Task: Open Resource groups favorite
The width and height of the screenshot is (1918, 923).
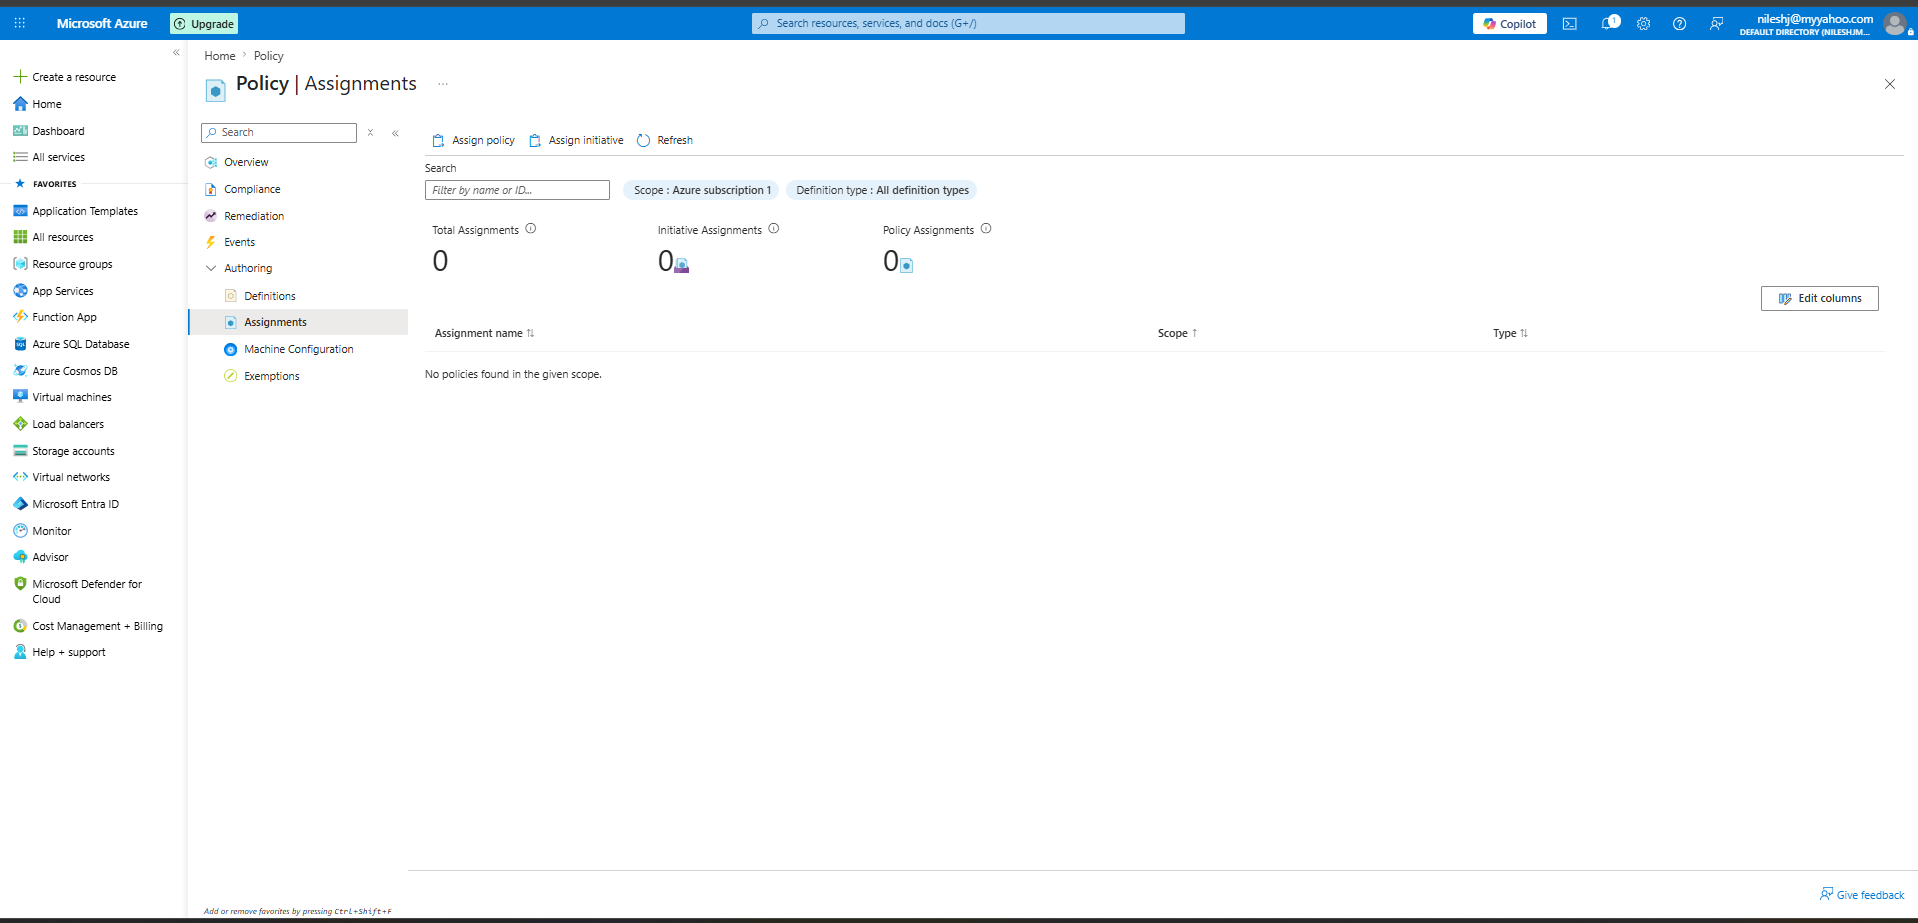Action: pyautogui.click(x=63, y=264)
